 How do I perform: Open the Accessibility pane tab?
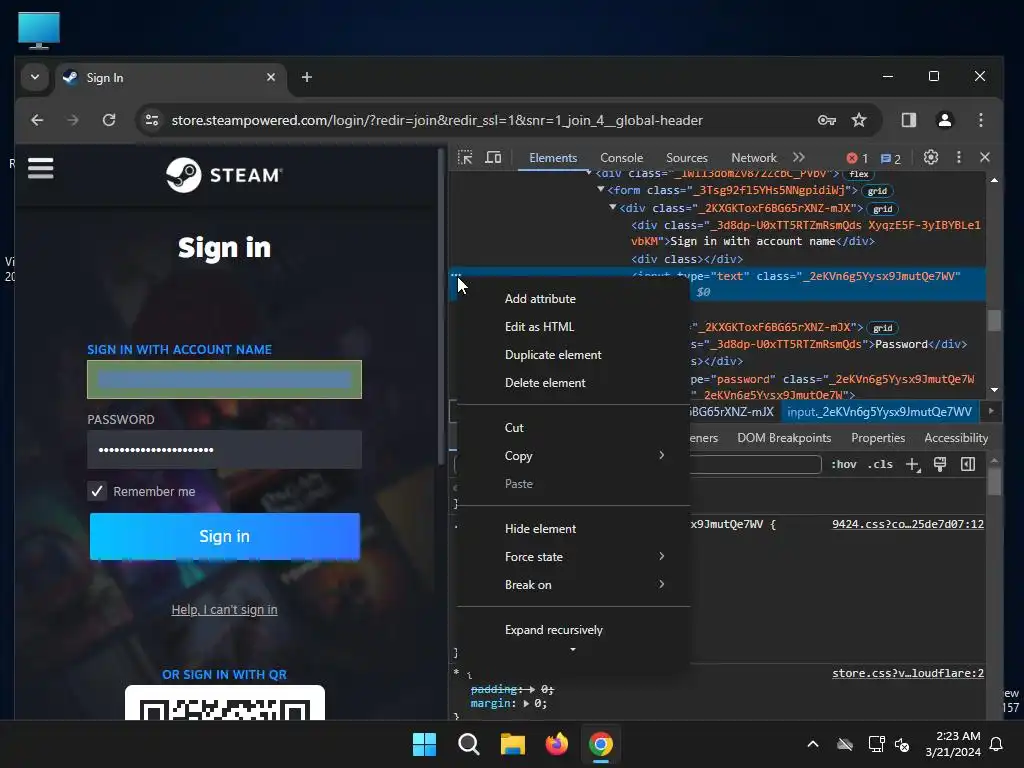tap(955, 438)
